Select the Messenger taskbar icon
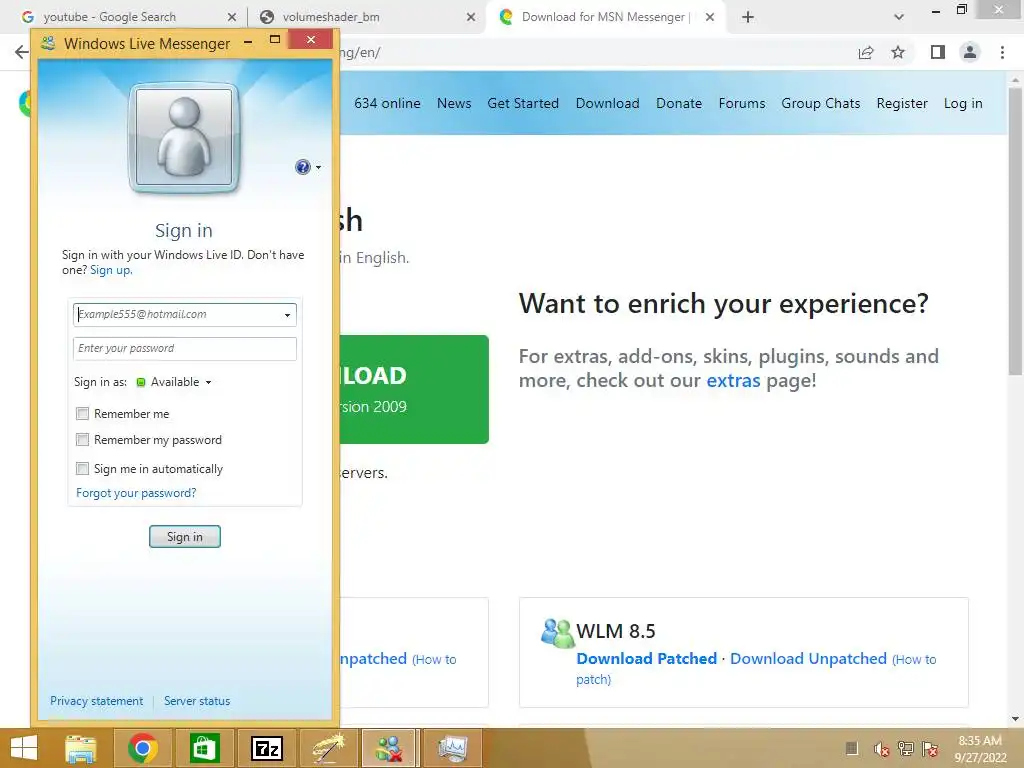This screenshot has width=1024, height=768. point(389,748)
